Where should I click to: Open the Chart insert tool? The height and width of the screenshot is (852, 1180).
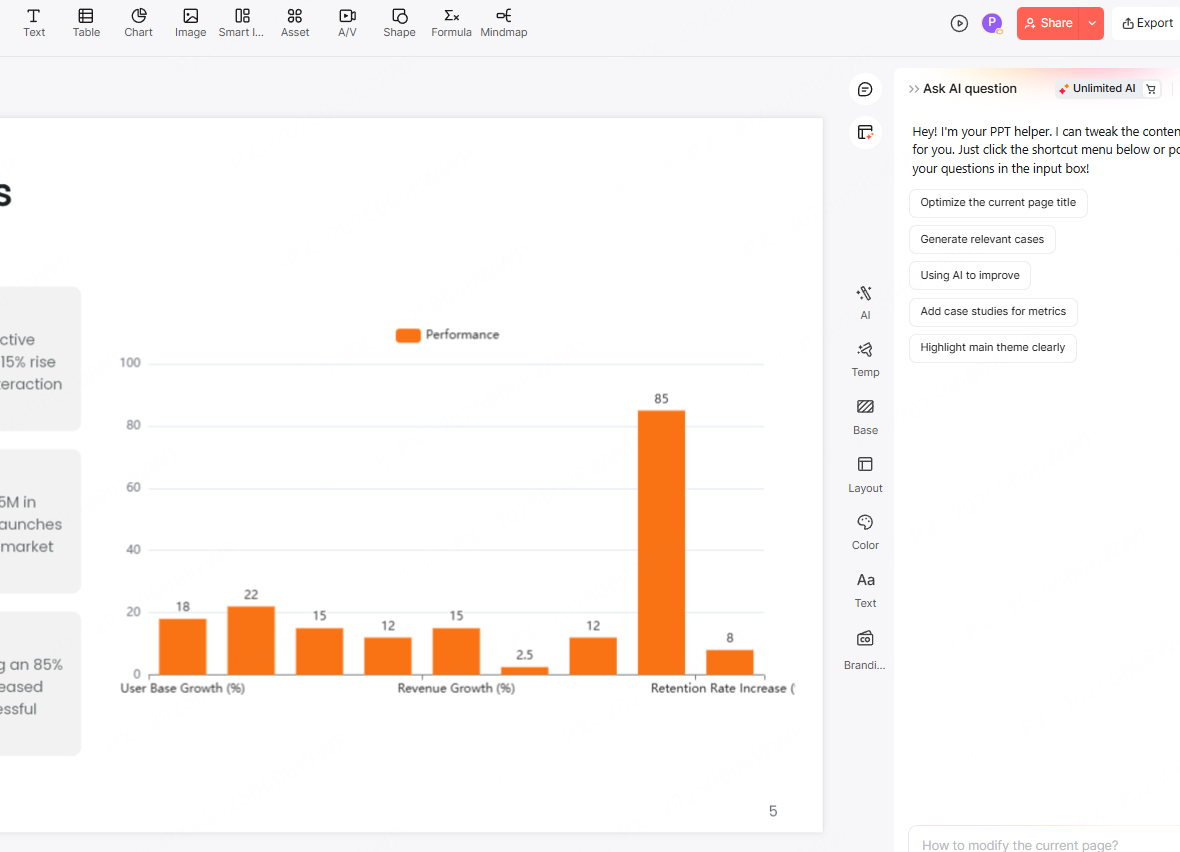tap(138, 22)
